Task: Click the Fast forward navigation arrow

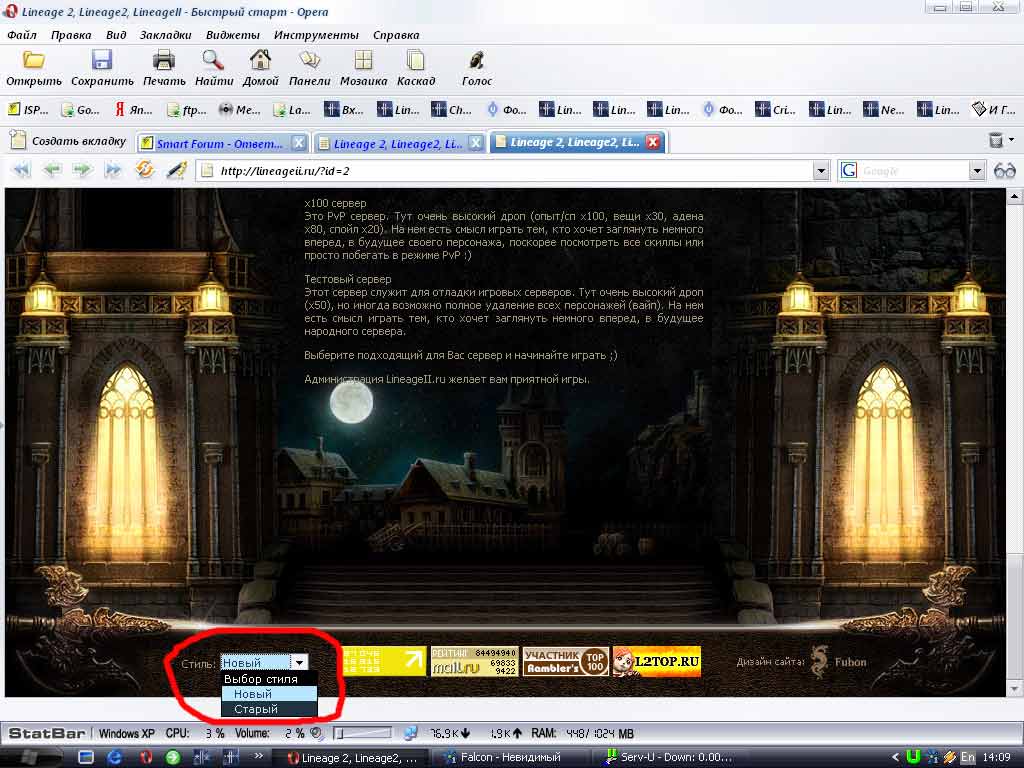Action: tap(113, 170)
